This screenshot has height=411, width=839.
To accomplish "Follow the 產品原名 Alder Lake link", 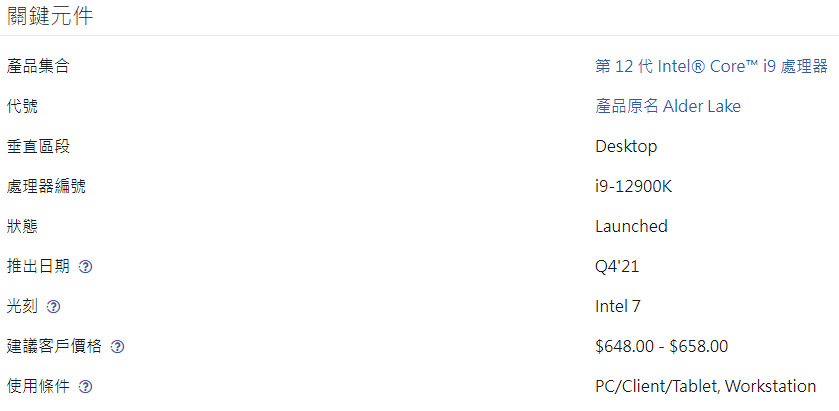I will click(x=668, y=106).
